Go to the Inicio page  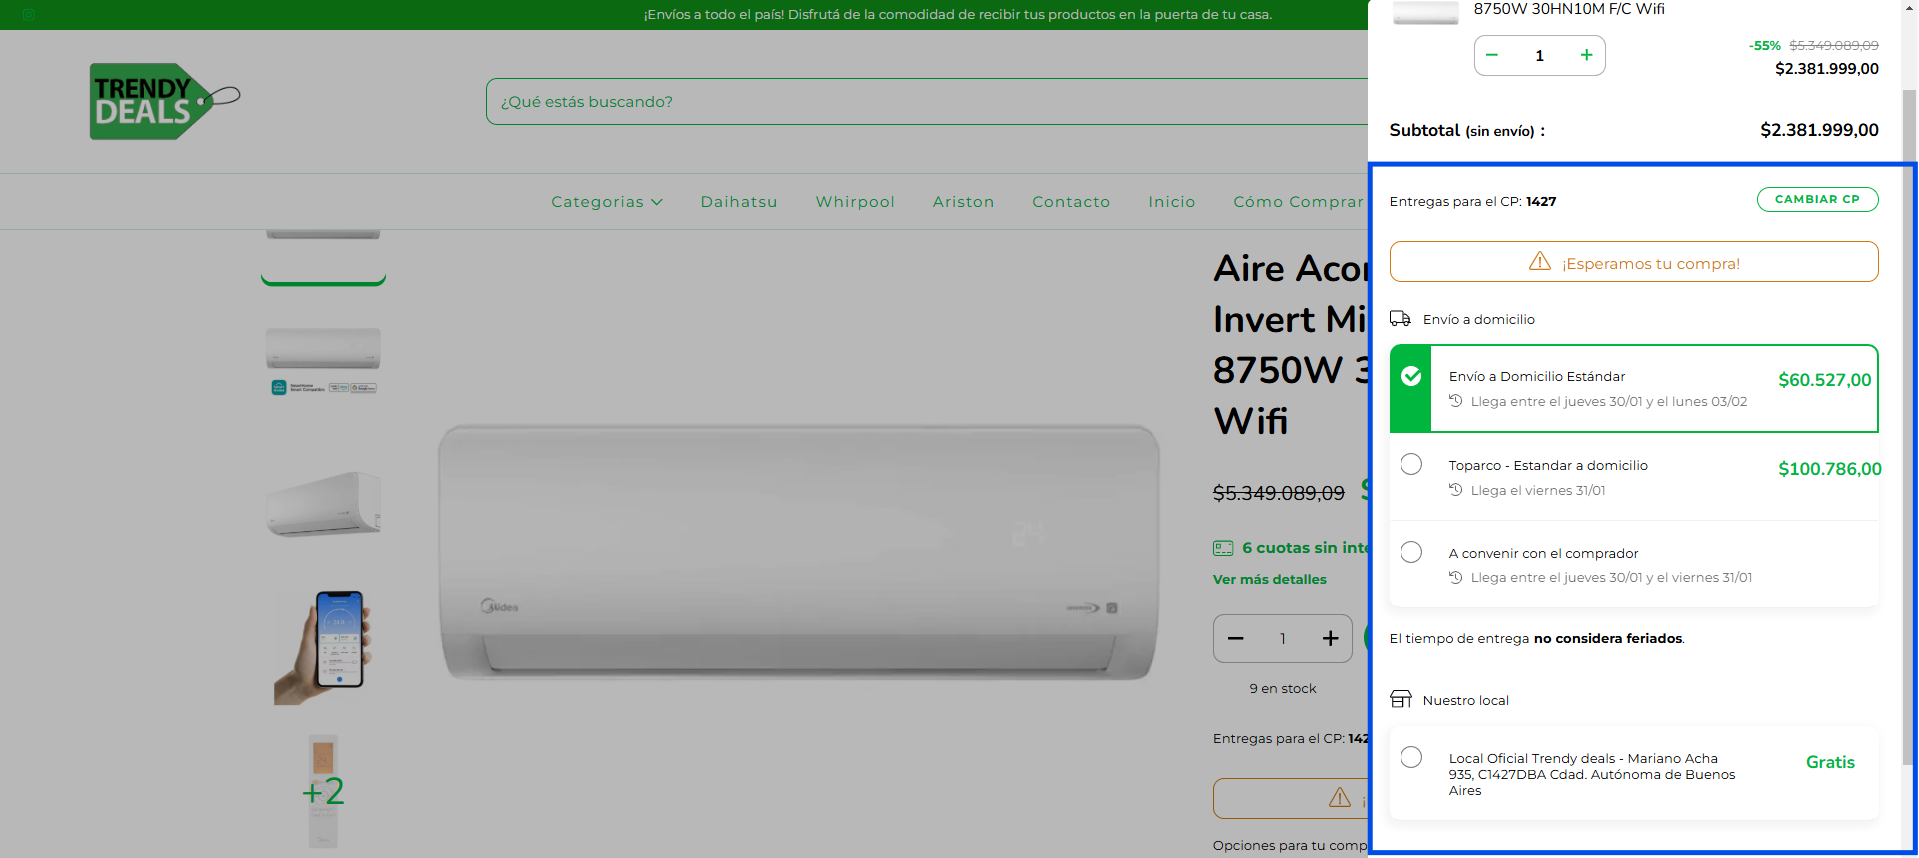(1172, 201)
